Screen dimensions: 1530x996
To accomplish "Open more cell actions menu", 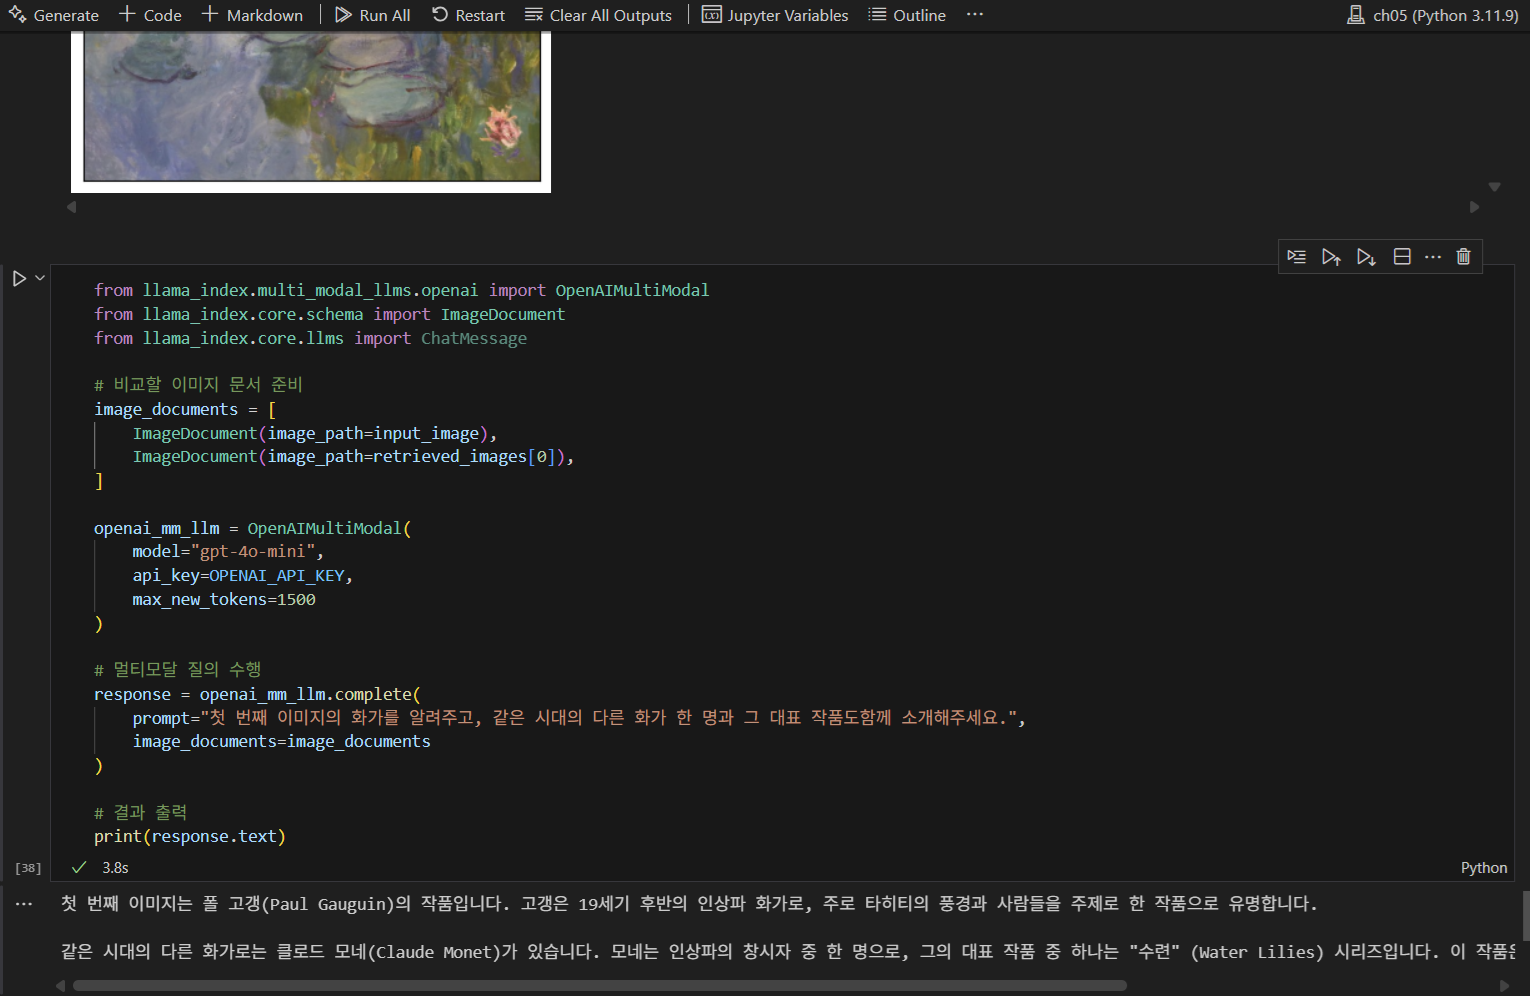I will tap(1433, 257).
